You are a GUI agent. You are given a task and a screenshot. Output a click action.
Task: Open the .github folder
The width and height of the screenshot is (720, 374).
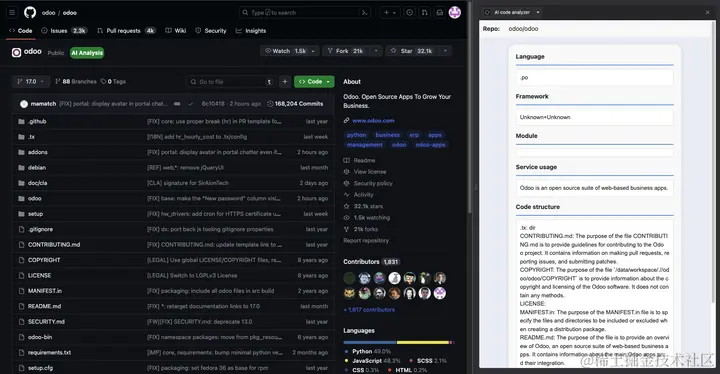coord(37,121)
